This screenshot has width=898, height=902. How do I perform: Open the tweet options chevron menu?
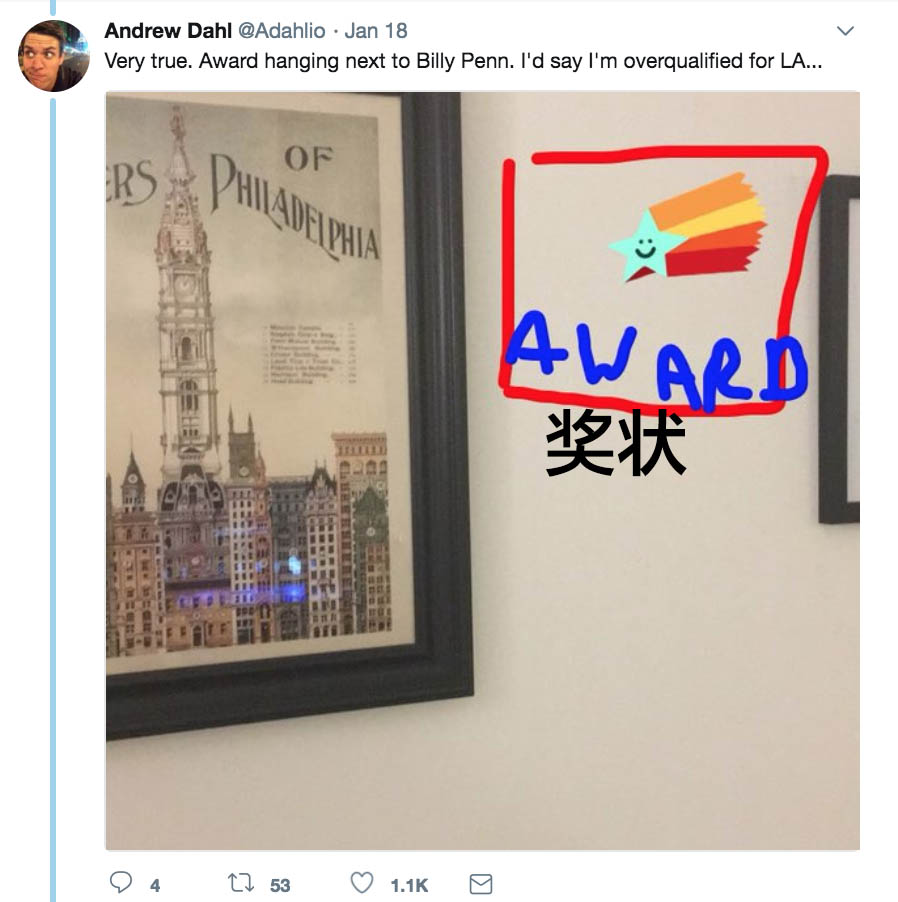845,30
